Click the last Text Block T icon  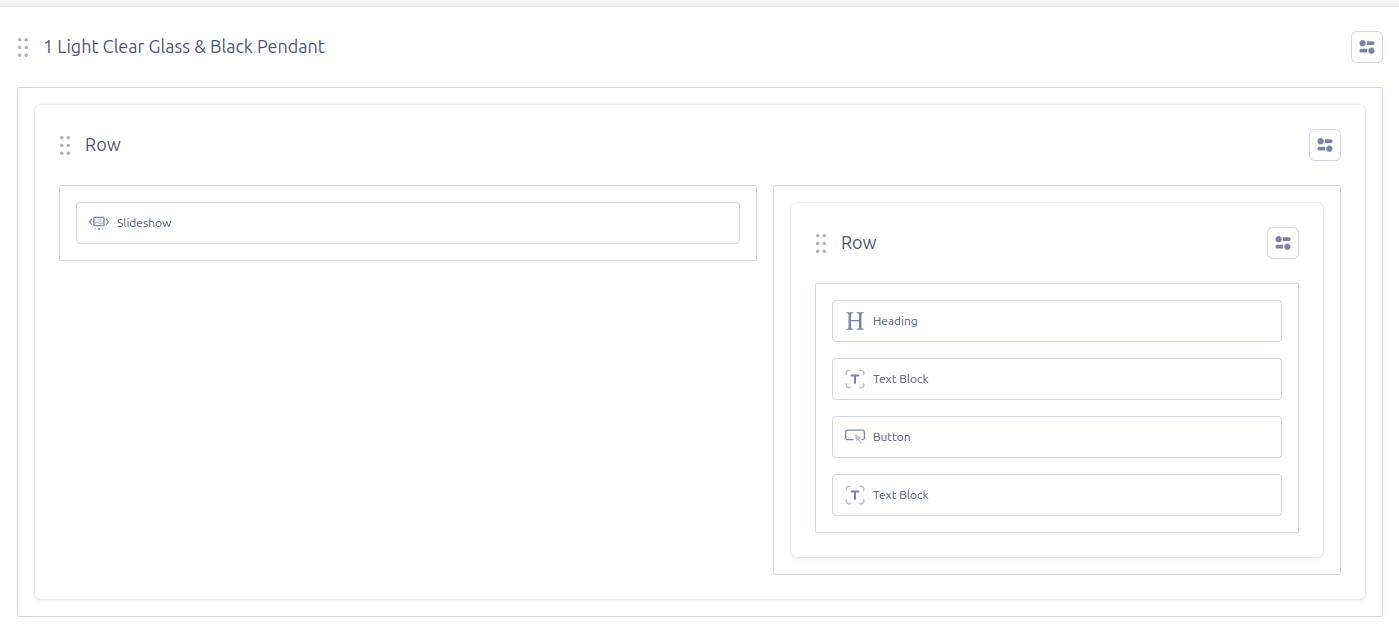tap(854, 495)
